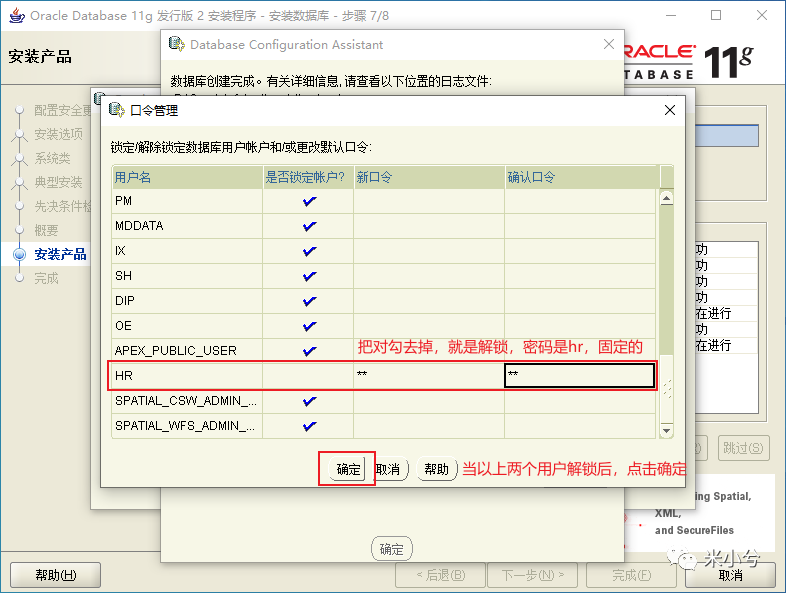The width and height of the screenshot is (786, 593).
Task: Click the HR confirm password field
Action: pos(579,376)
